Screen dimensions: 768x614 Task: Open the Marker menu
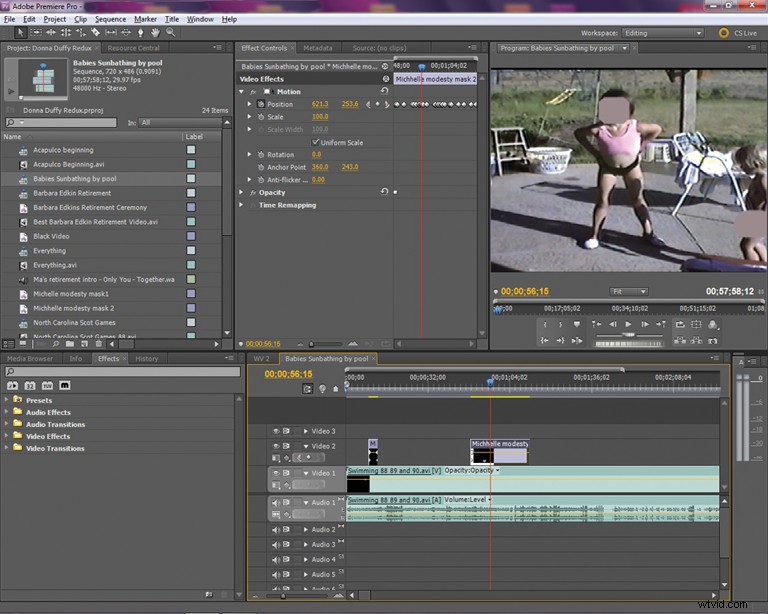coord(145,19)
